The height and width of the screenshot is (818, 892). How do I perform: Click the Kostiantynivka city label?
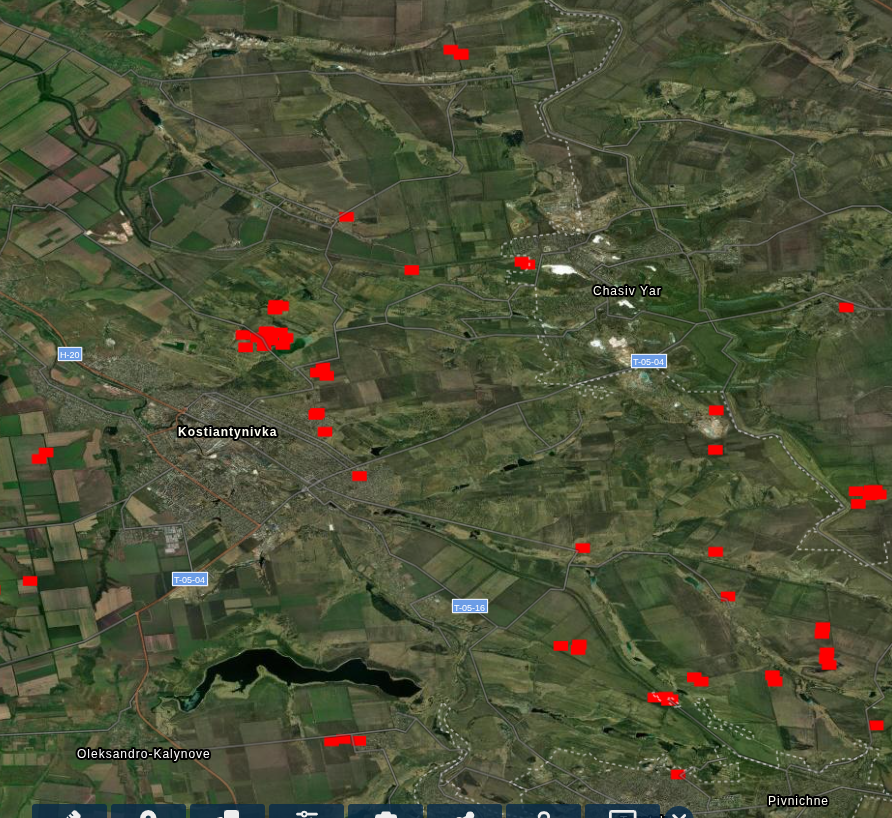coord(227,432)
